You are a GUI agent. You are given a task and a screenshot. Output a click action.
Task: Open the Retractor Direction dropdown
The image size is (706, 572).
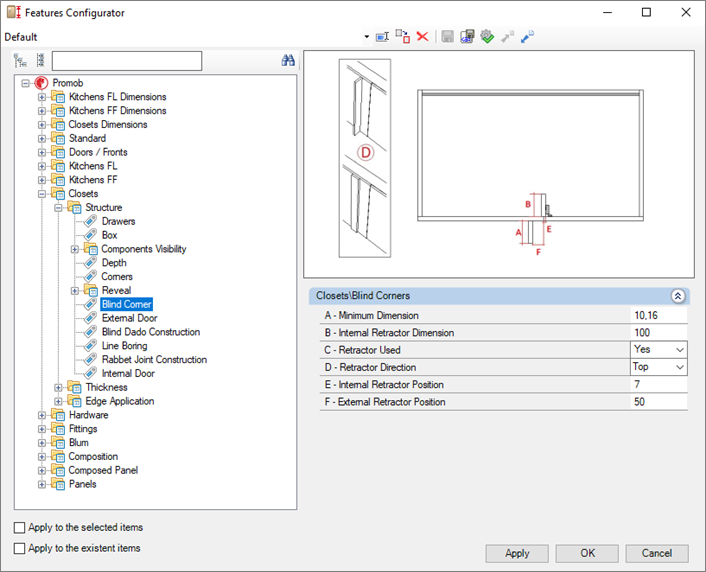pyautogui.click(x=680, y=368)
